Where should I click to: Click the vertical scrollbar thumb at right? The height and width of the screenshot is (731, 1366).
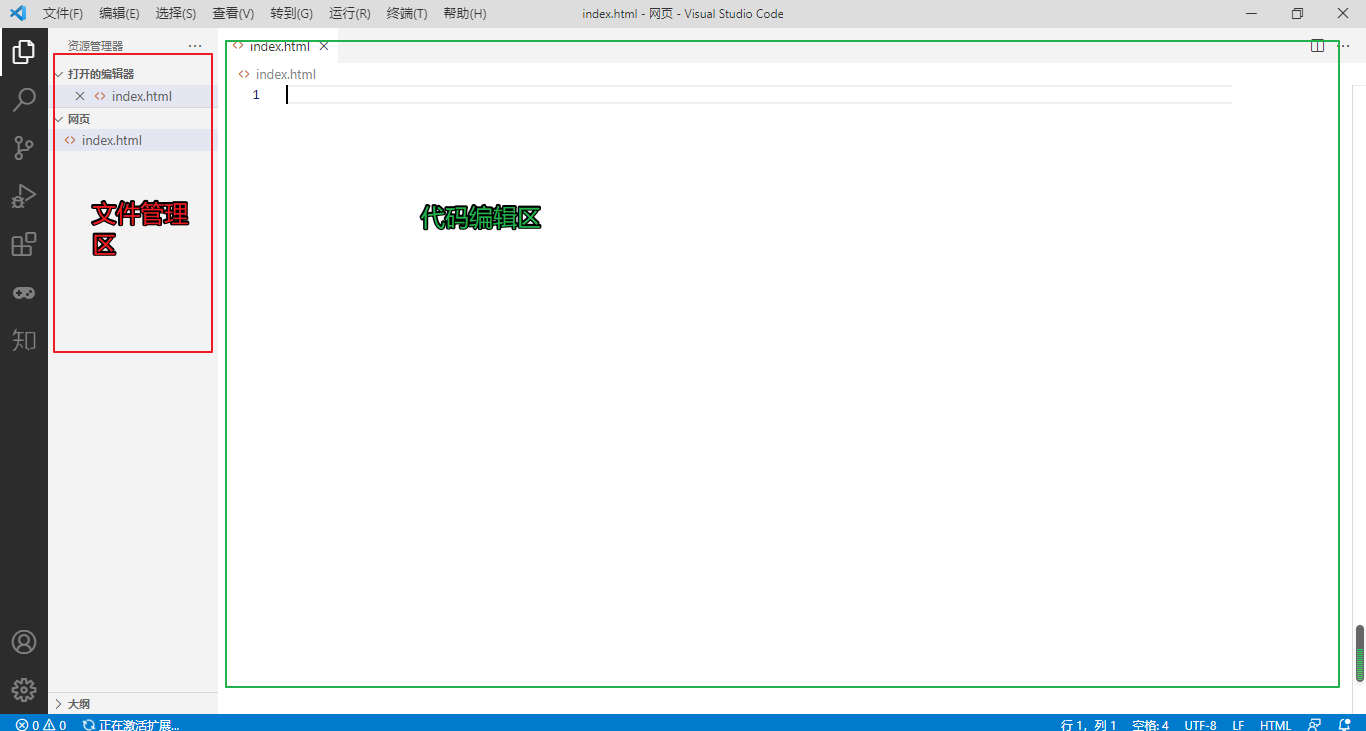point(1360,652)
